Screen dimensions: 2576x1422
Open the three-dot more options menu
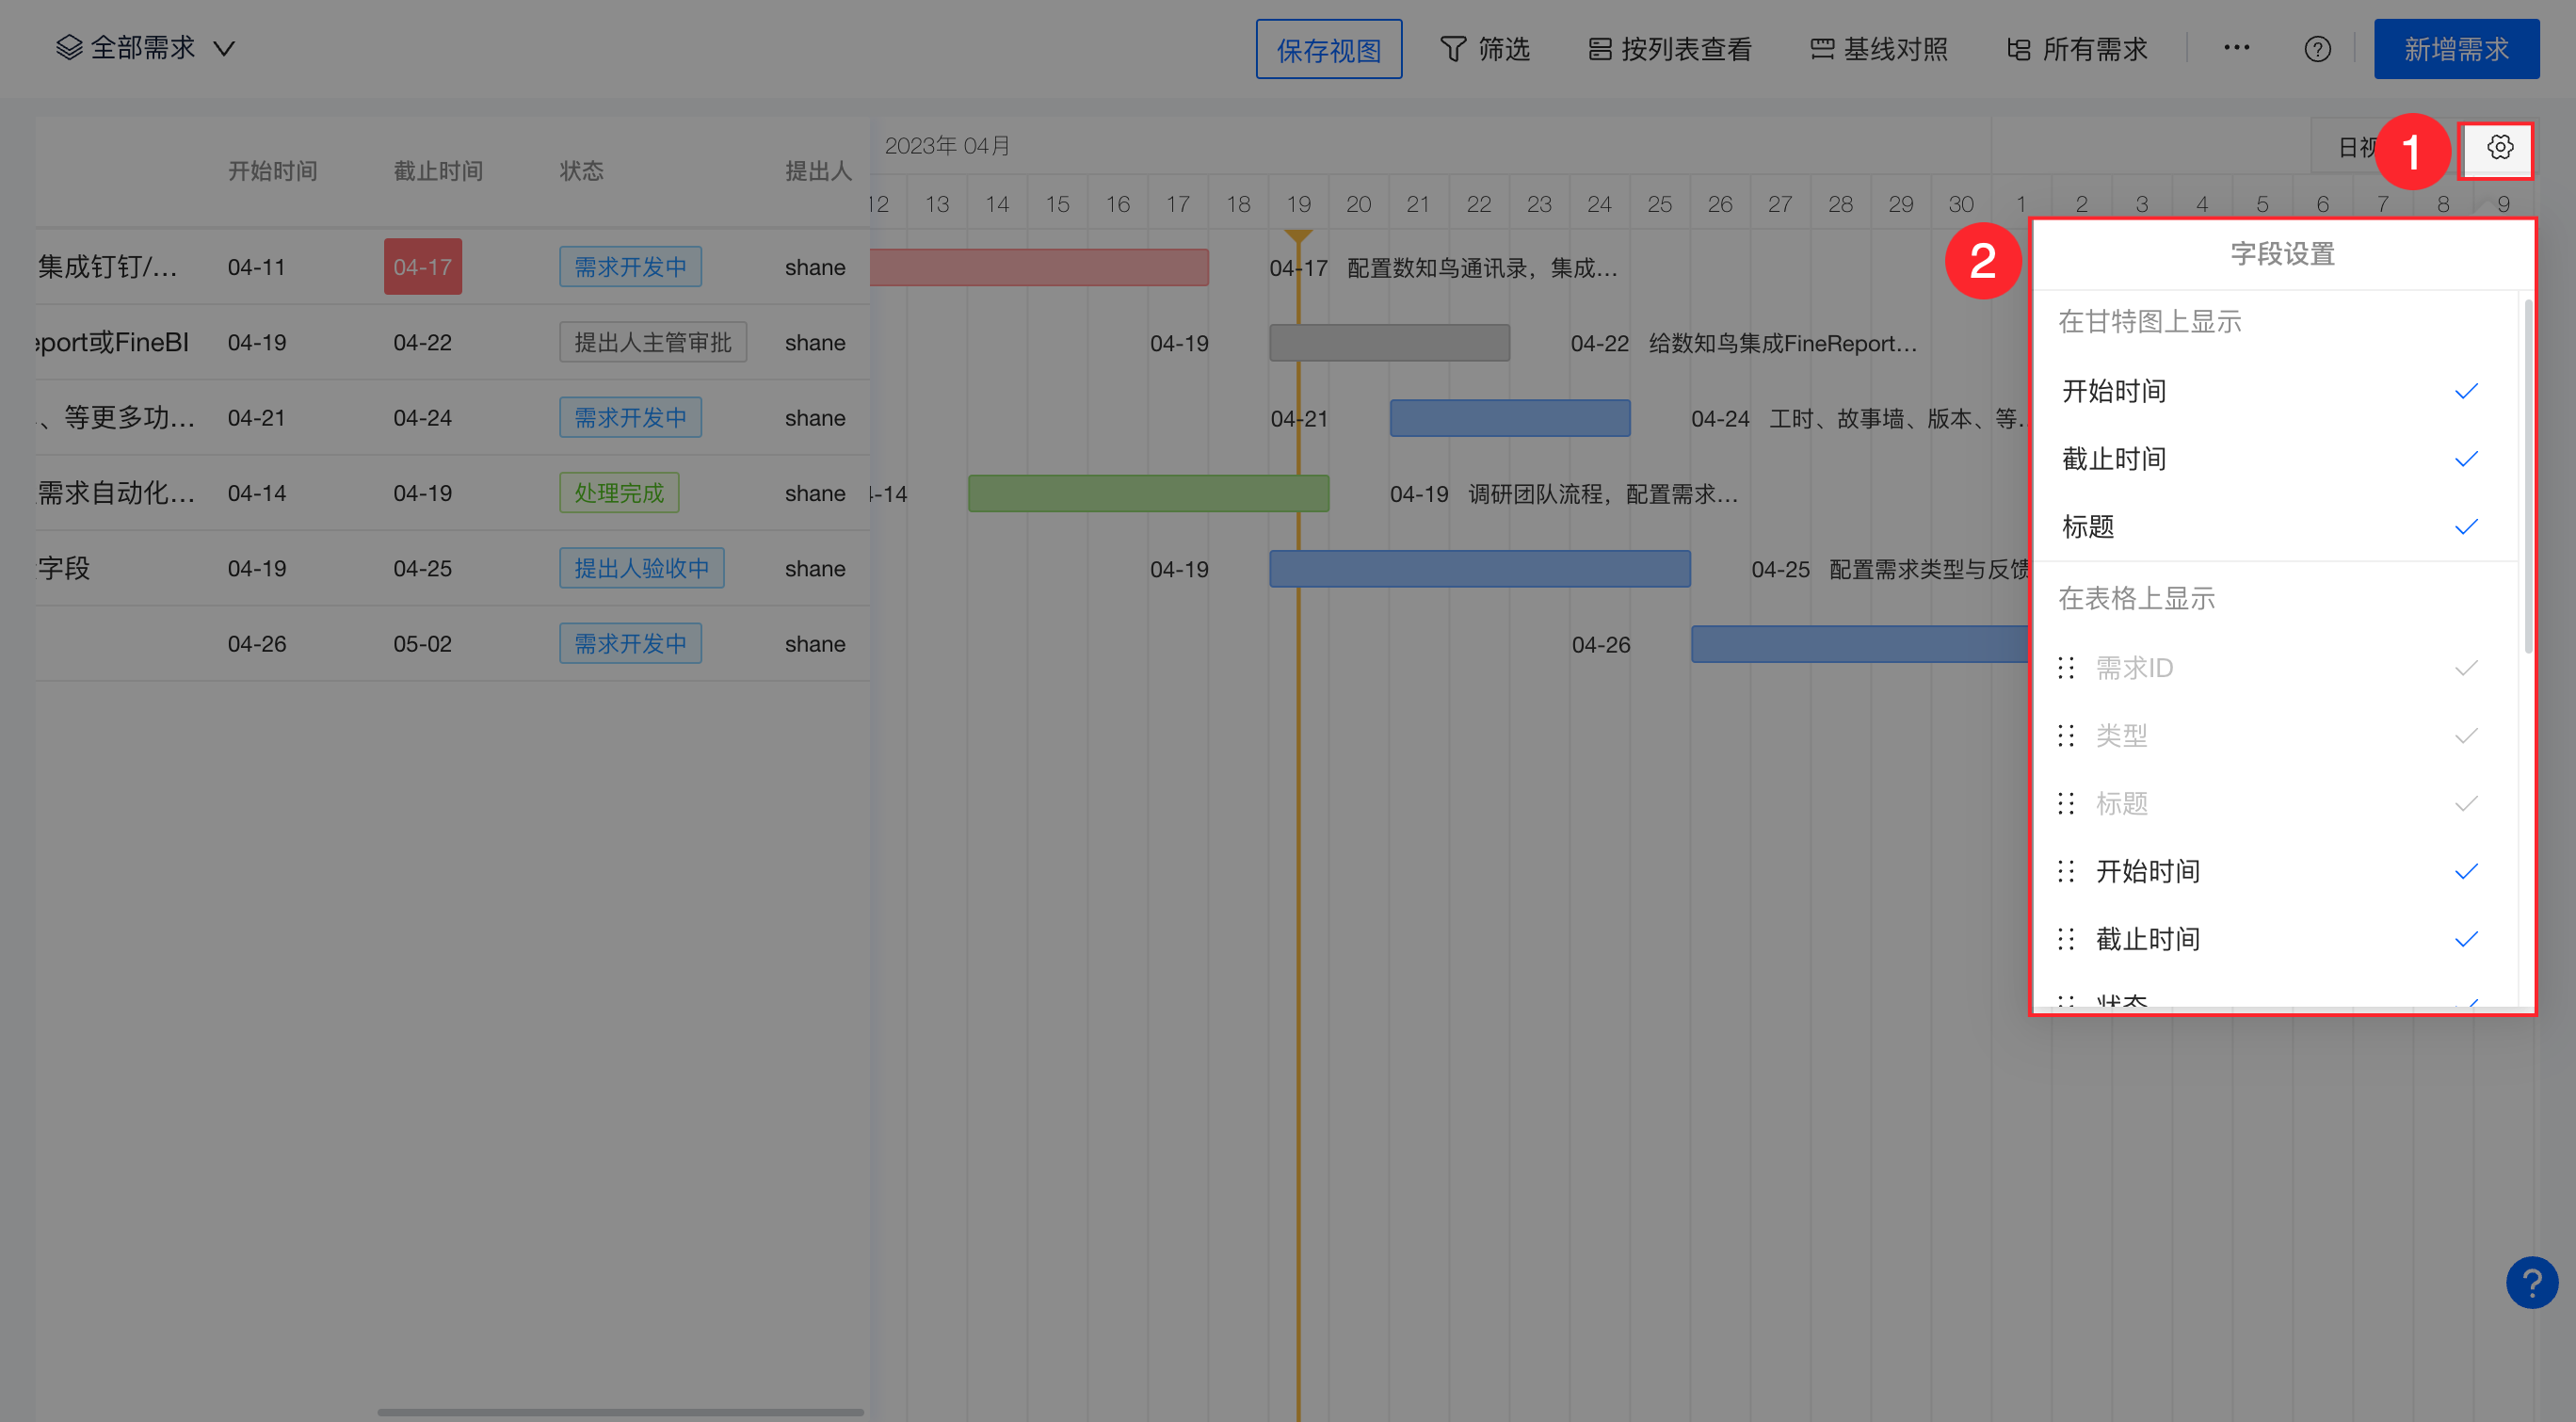(2236, 48)
